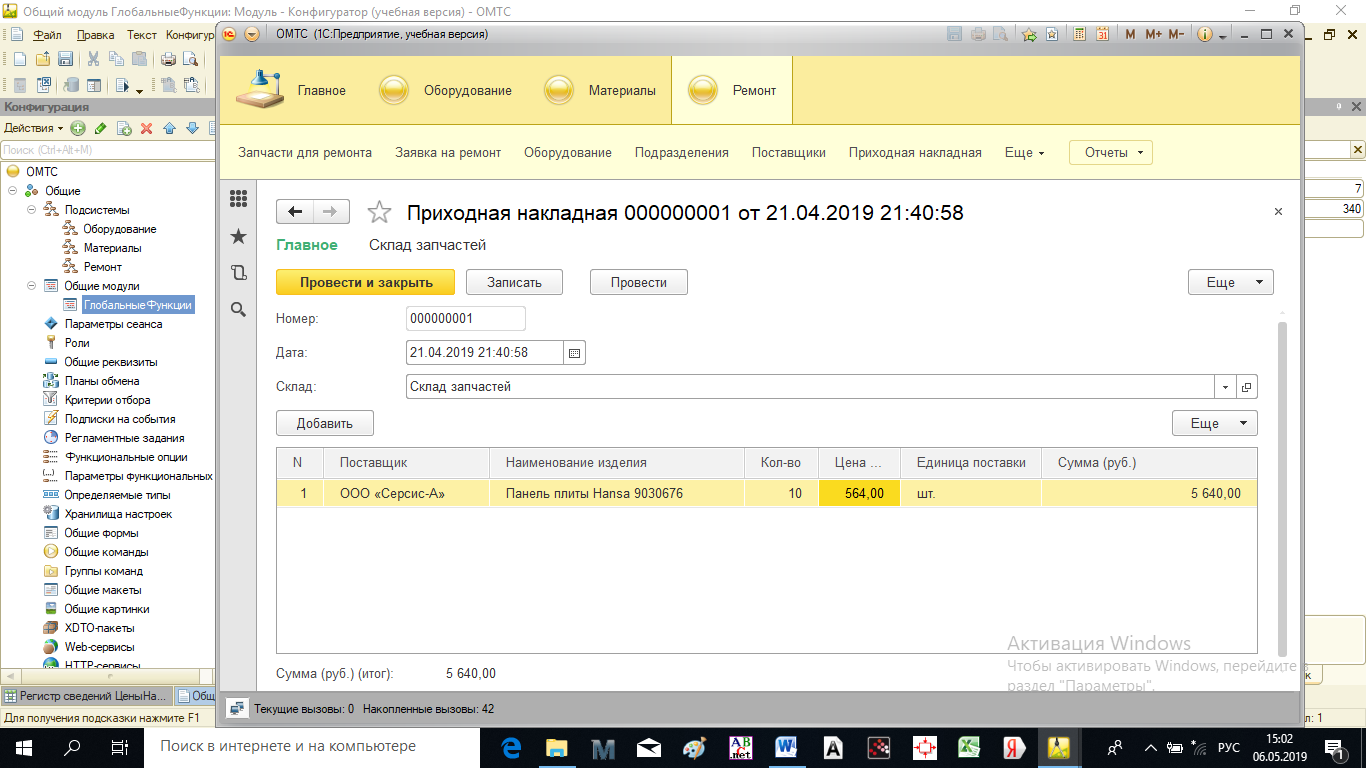Screen dimensions: 1366x768
Task: Add this document to favorites with the star outline
Action: pos(379,212)
